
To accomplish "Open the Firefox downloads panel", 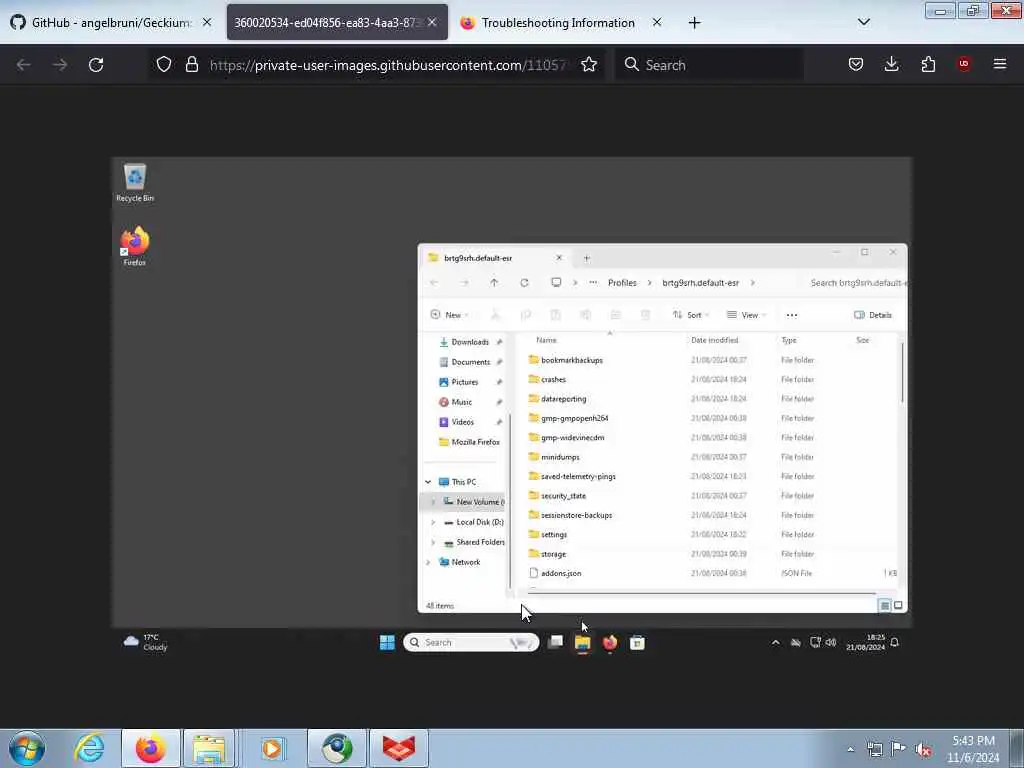I will (891, 64).
